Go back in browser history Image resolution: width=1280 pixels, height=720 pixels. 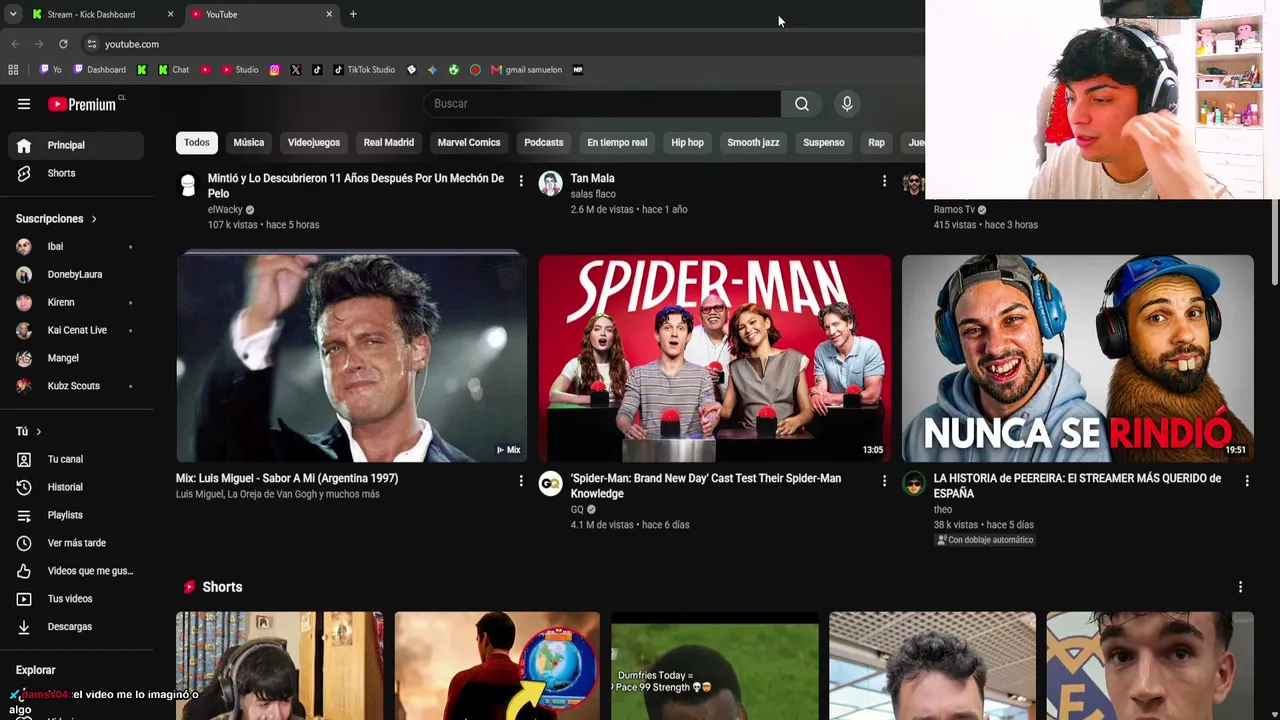click(x=15, y=44)
